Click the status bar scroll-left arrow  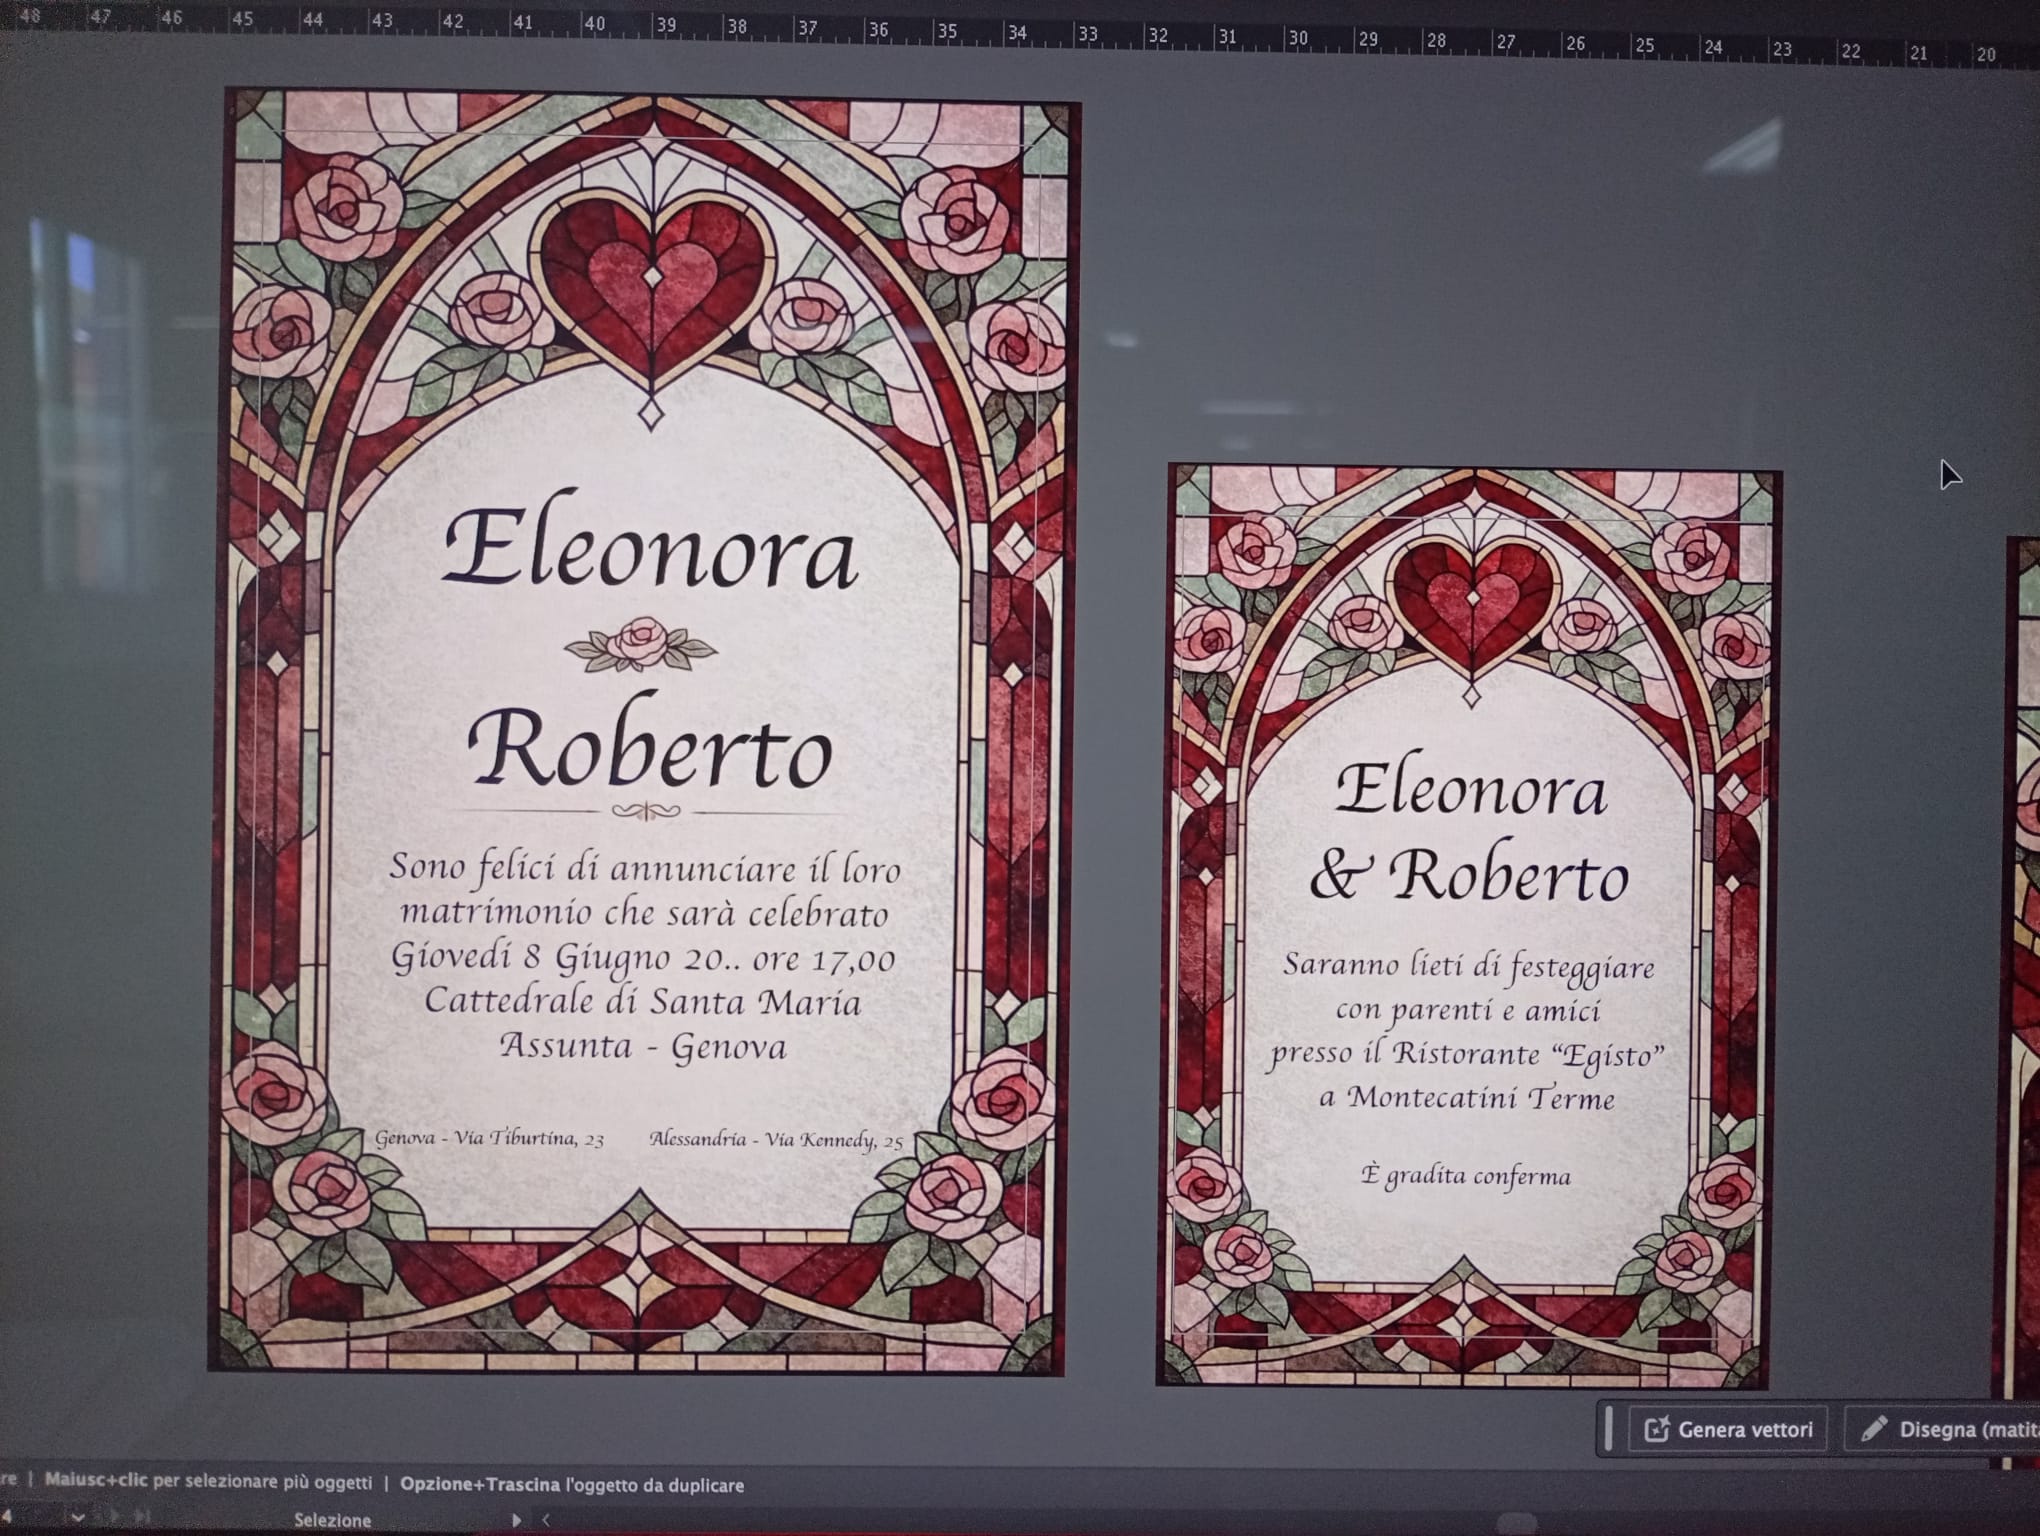[546, 1520]
